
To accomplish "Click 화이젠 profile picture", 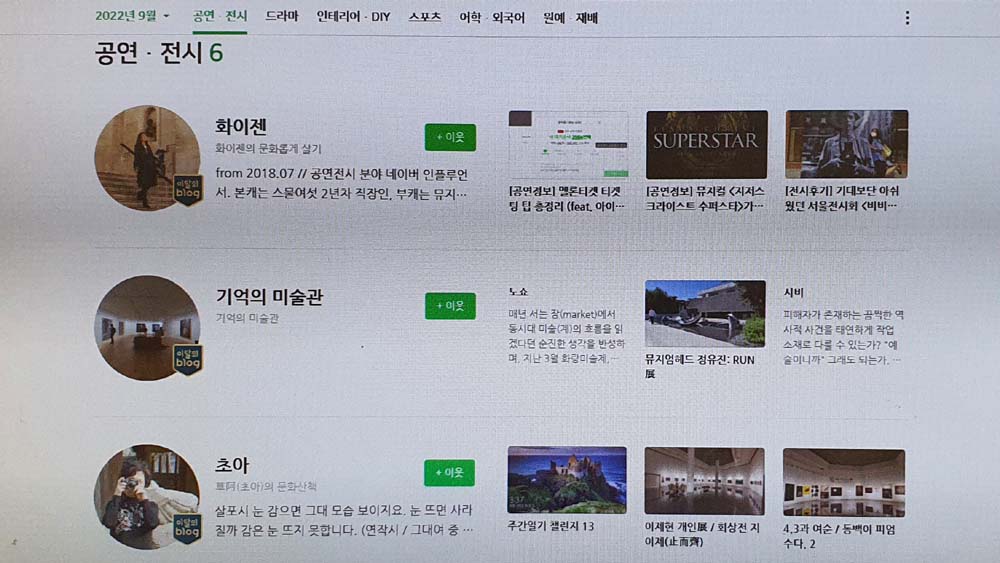I will pyautogui.click(x=147, y=157).
